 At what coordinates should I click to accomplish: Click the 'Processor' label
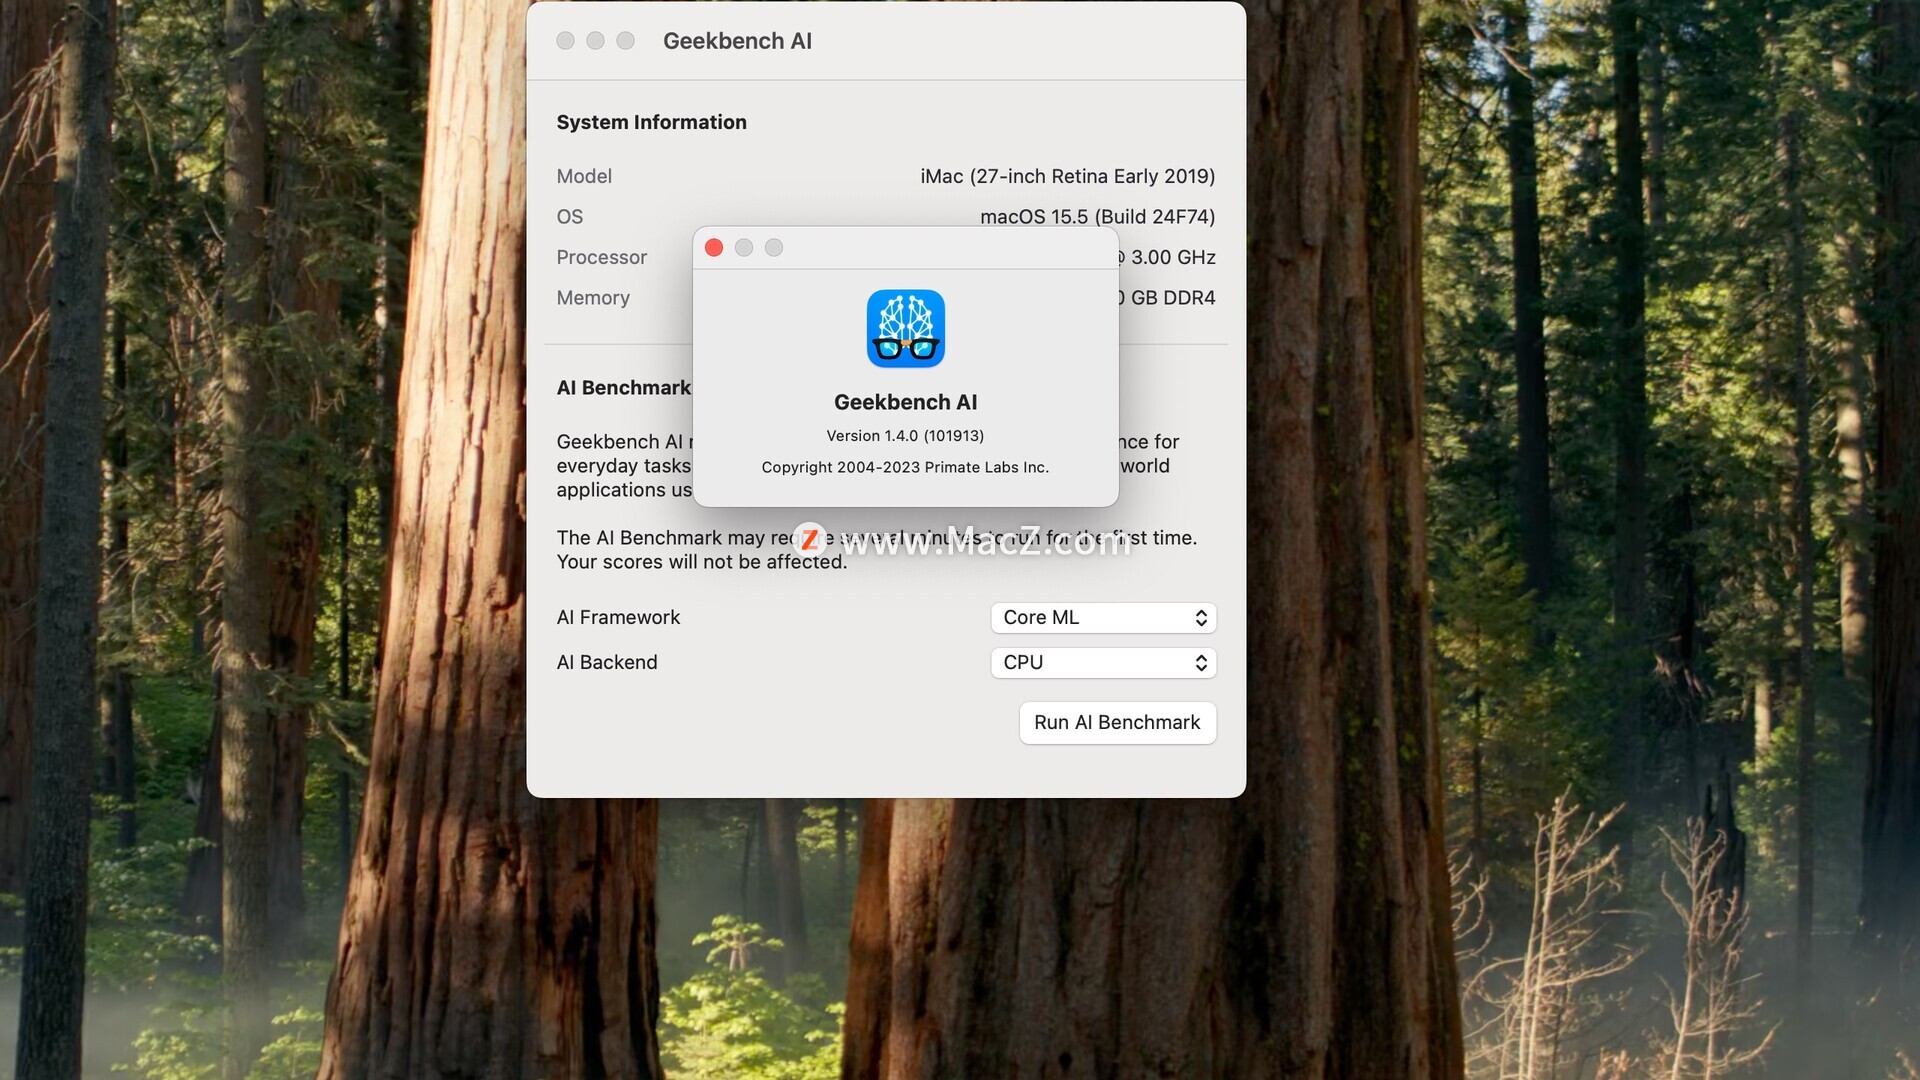coord(601,258)
